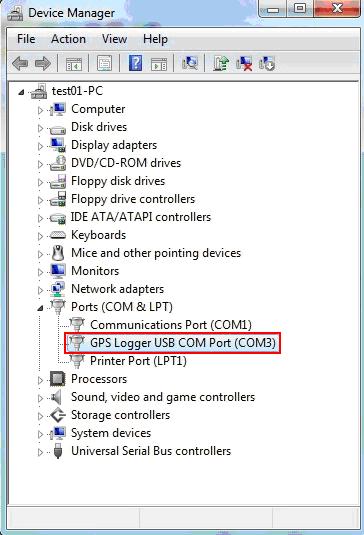
Task: Click the Back arrow toolbar icon
Action: point(20,63)
